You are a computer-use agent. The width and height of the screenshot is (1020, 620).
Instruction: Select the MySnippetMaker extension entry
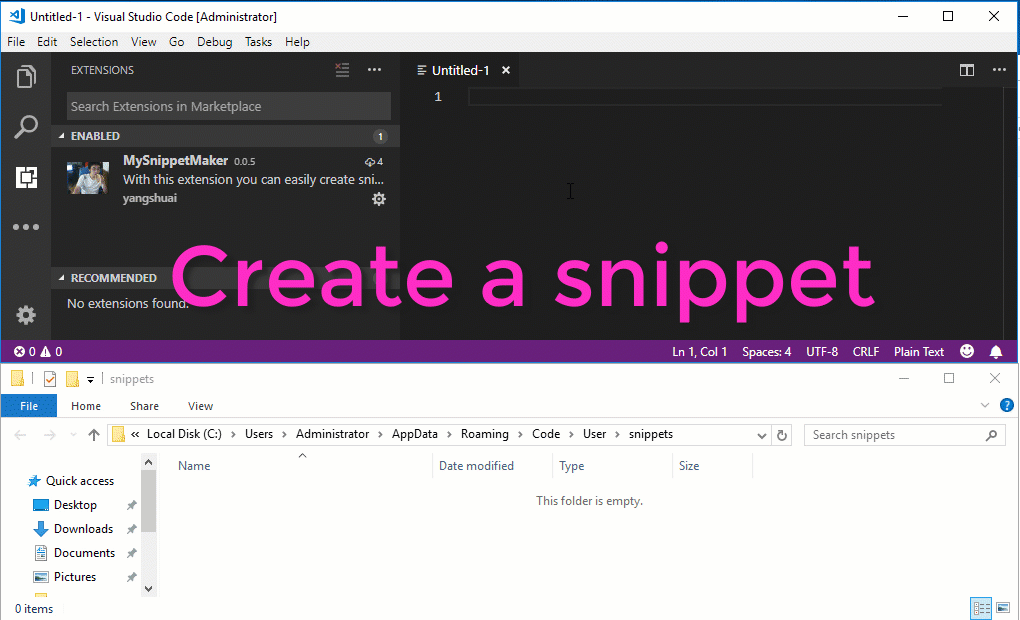(x=225, y=180)
